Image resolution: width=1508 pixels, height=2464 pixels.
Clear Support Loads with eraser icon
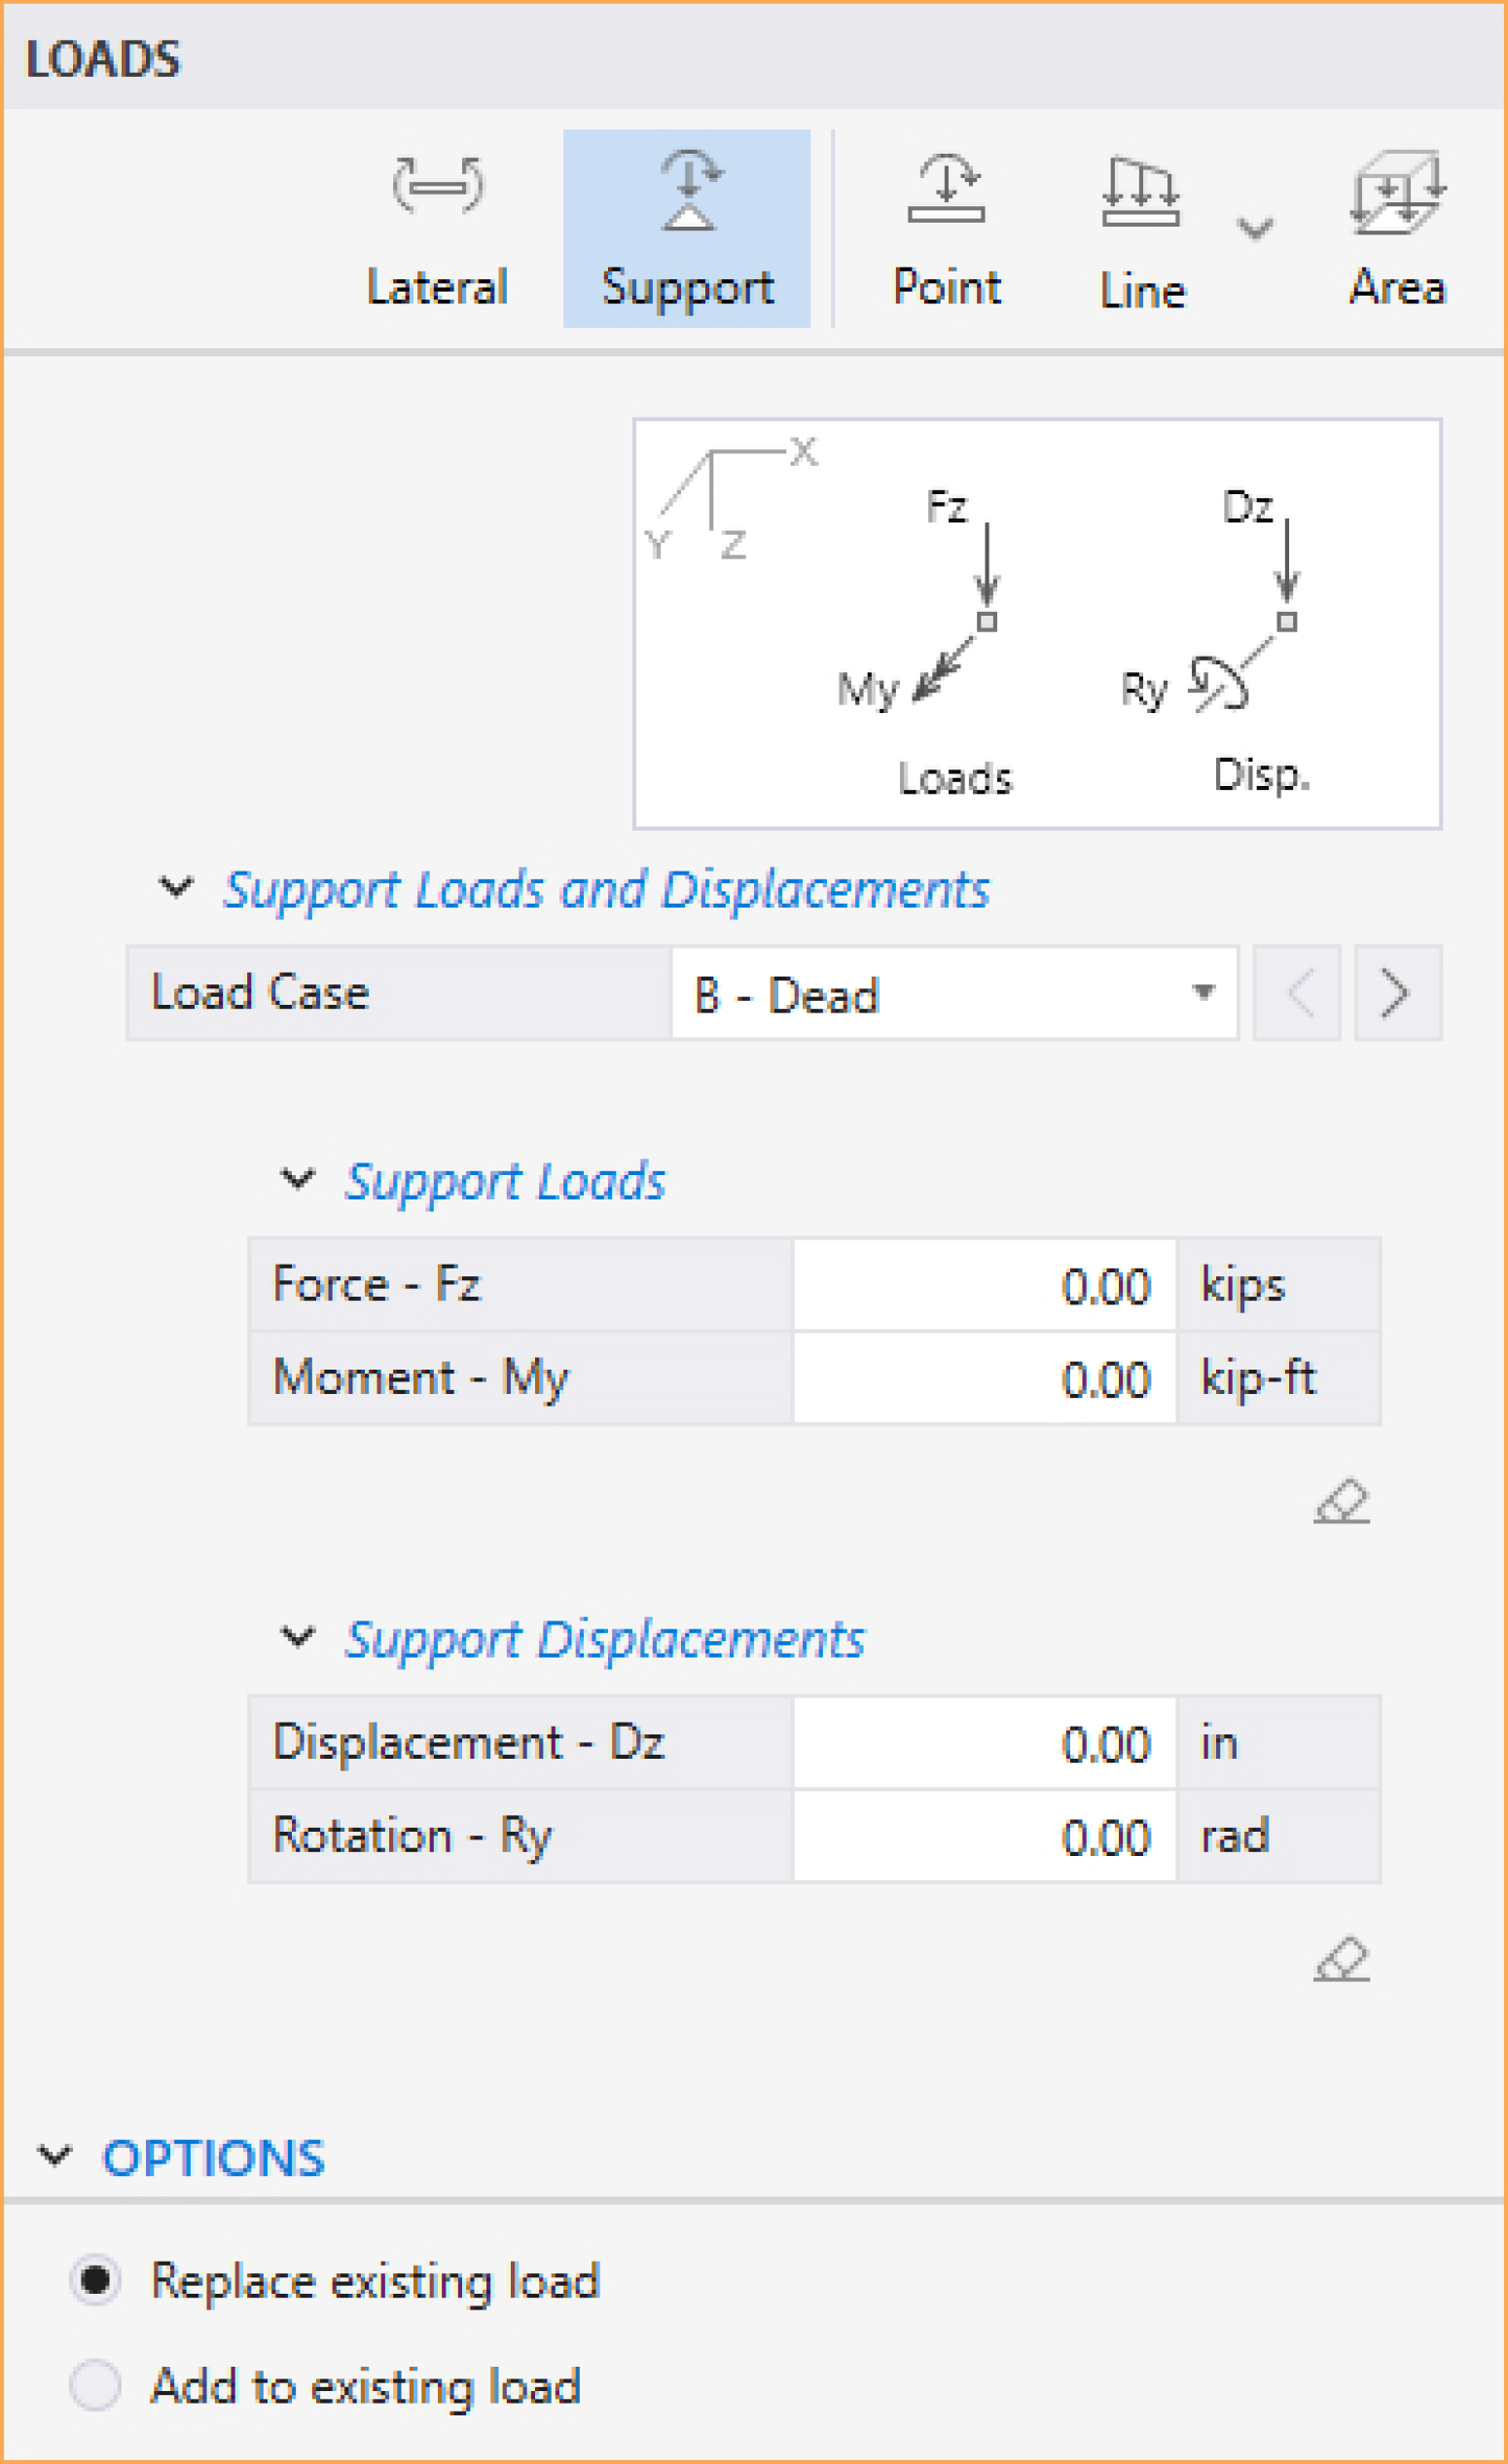coord(1341,1501)
